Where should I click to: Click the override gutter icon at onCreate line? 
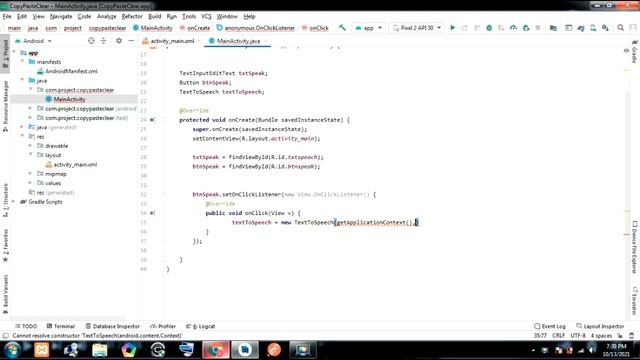click(x=152, y=120)
